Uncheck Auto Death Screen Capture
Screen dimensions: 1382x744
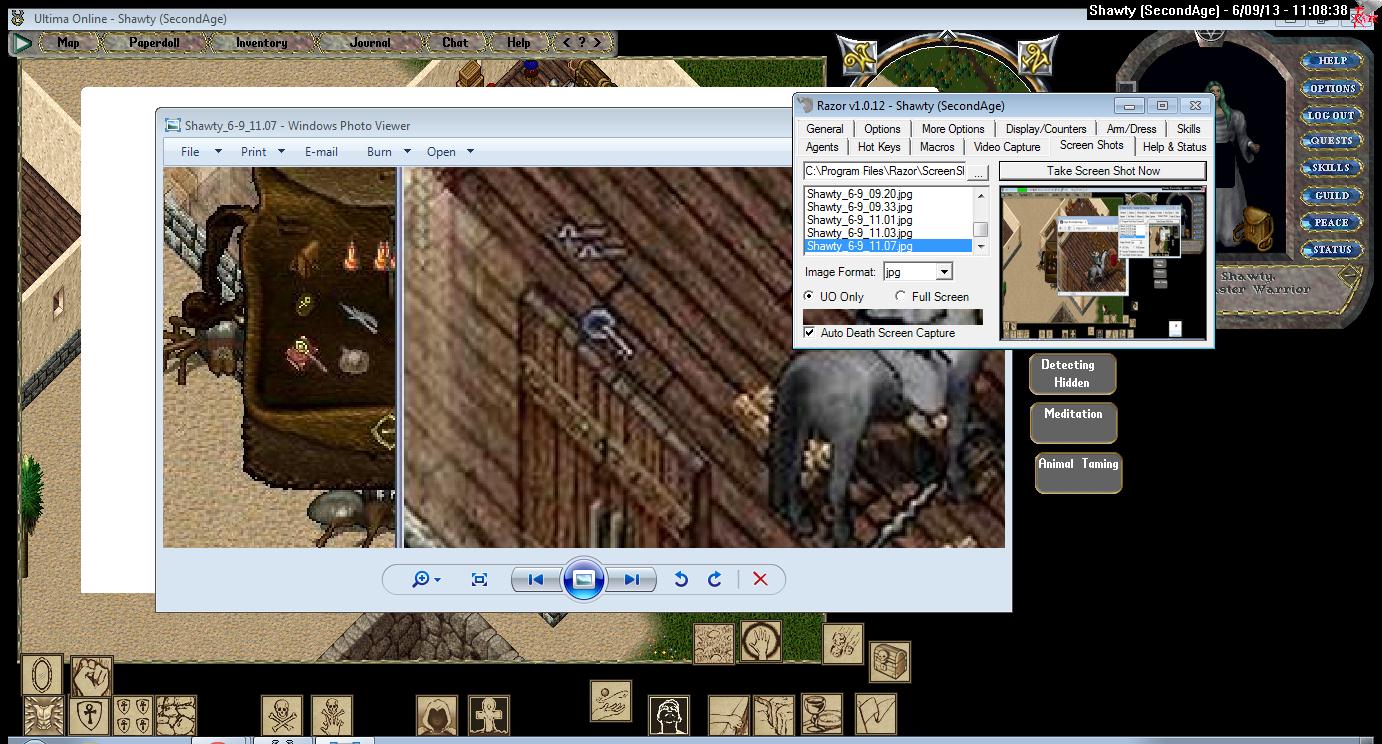click(x=810, y=333)
